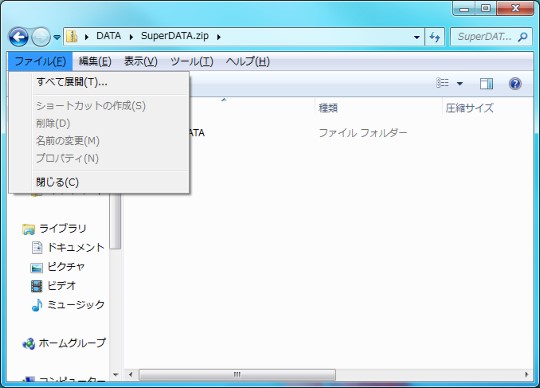This screenshot has width=540, height=388.
Task: Maximize the Explorer window
Action: pyautogui.click(x=486, y=9)
